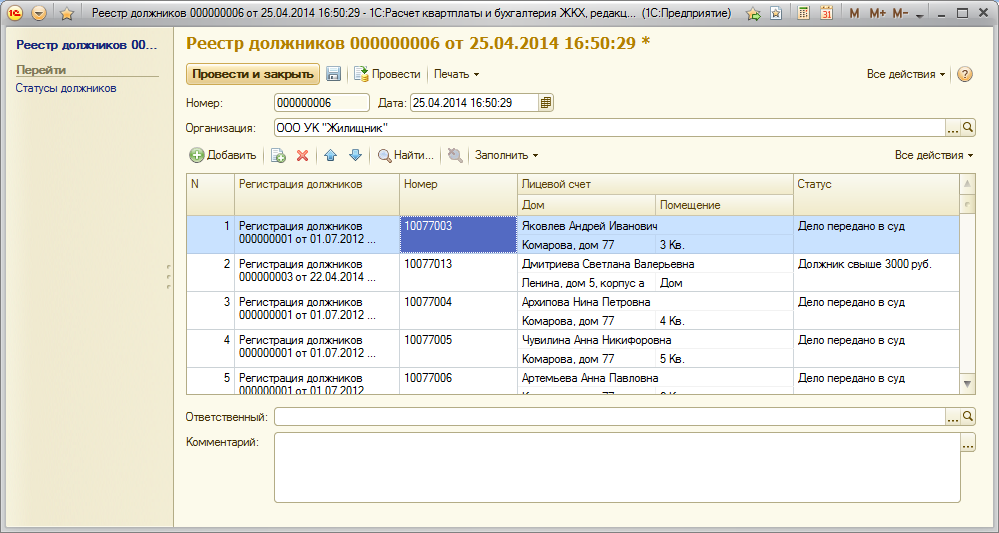This screenshot has height=533, width=999.
Task: Click the left panel splitter grip dots
Action: 168,278
